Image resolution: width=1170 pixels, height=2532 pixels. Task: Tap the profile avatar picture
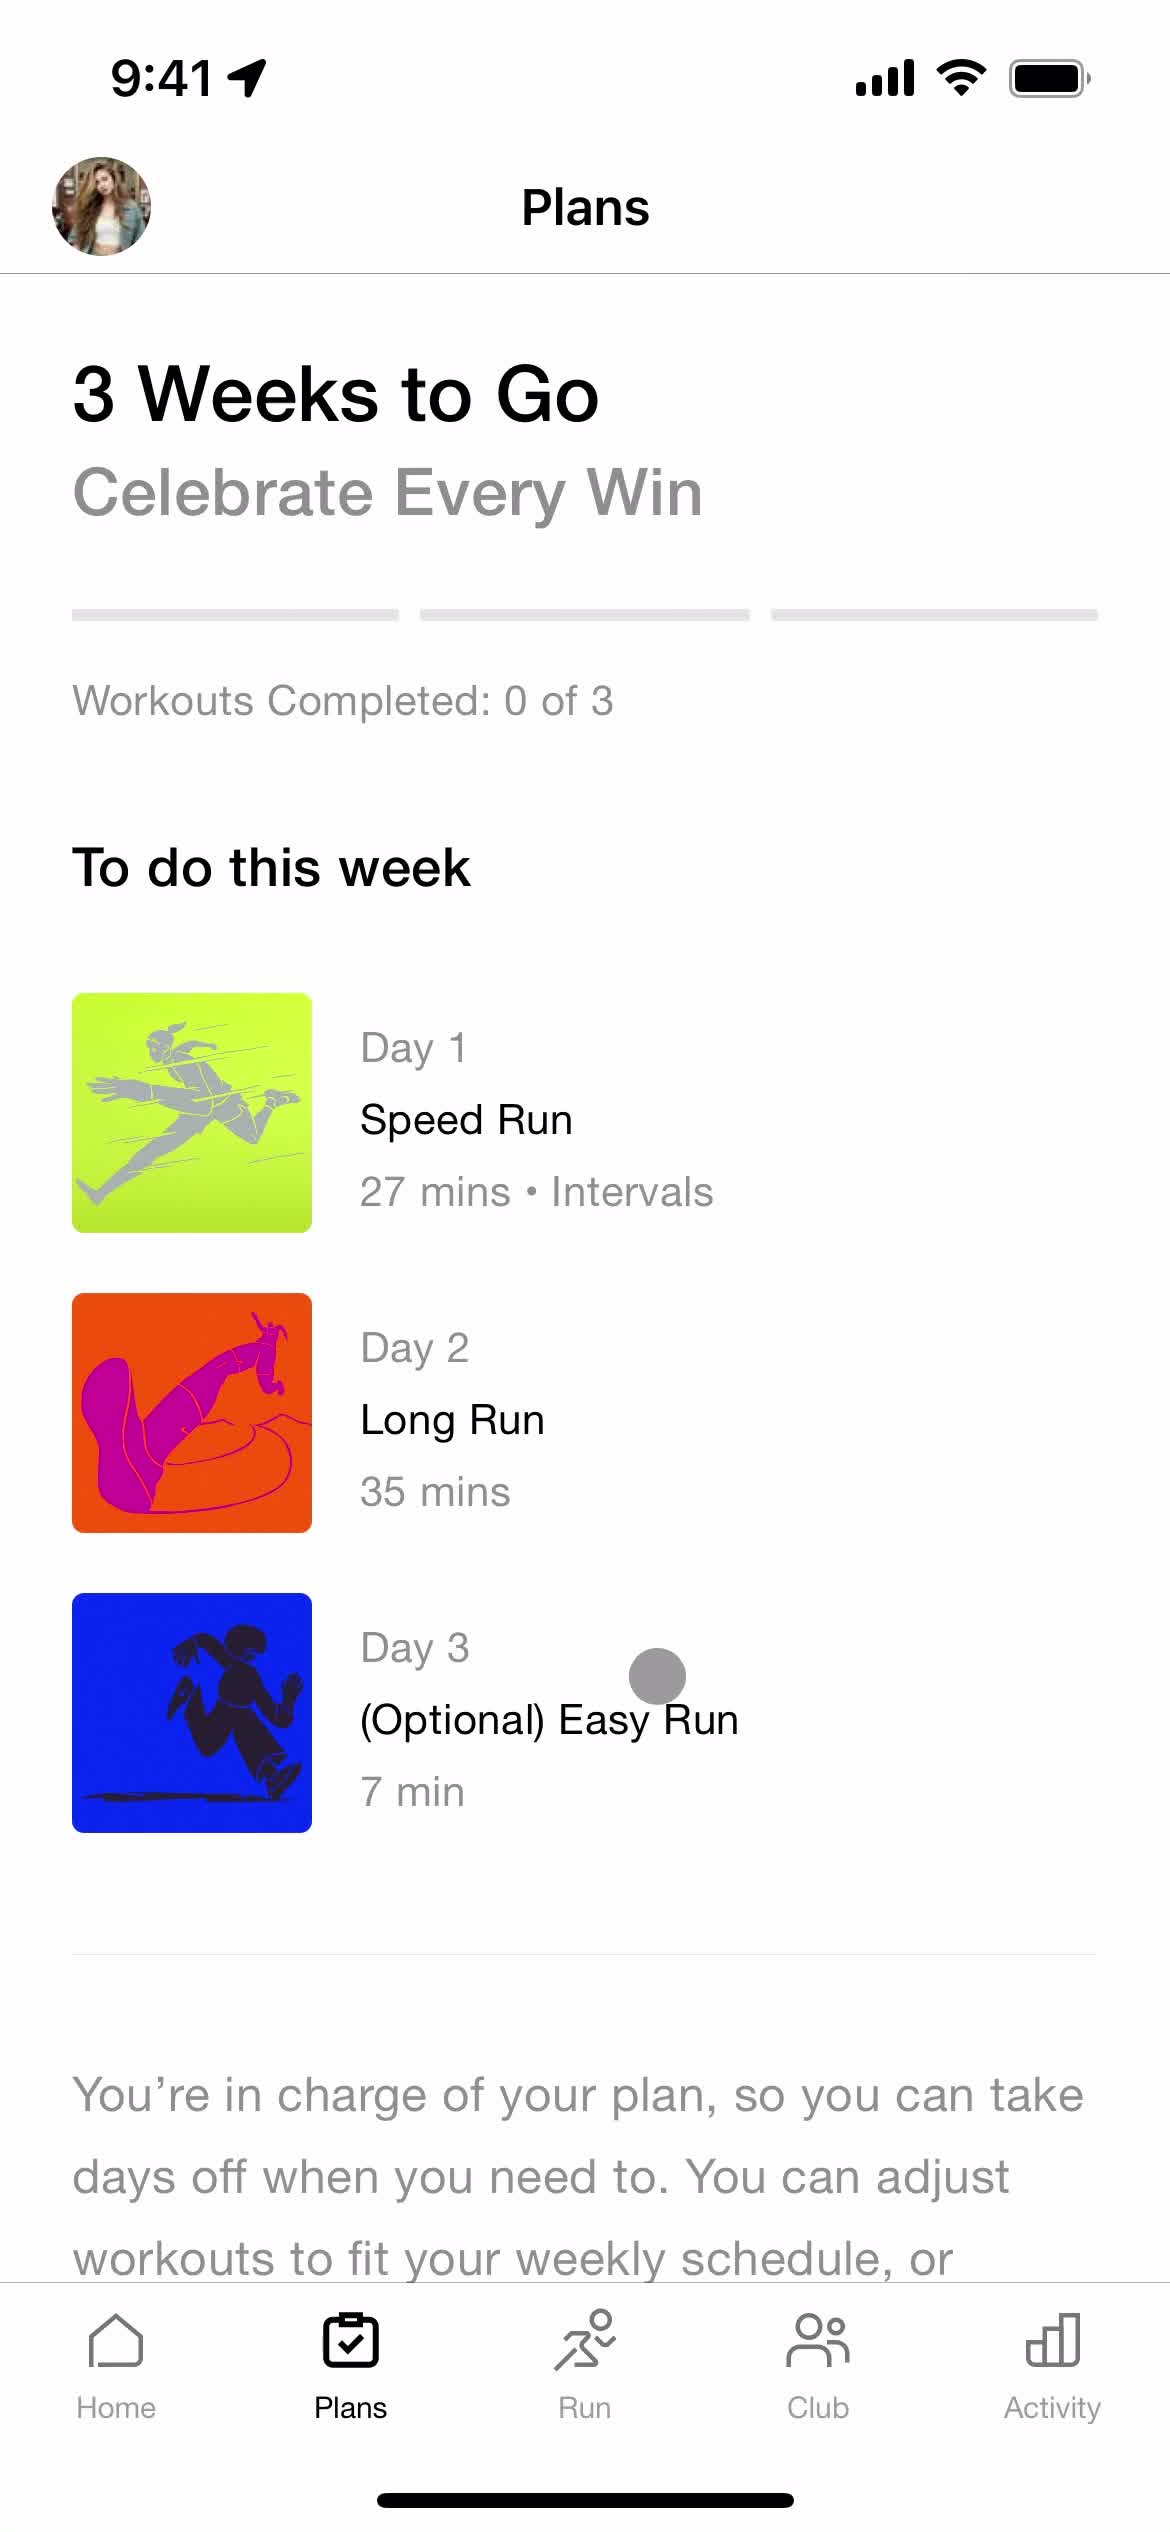(101, 206)
